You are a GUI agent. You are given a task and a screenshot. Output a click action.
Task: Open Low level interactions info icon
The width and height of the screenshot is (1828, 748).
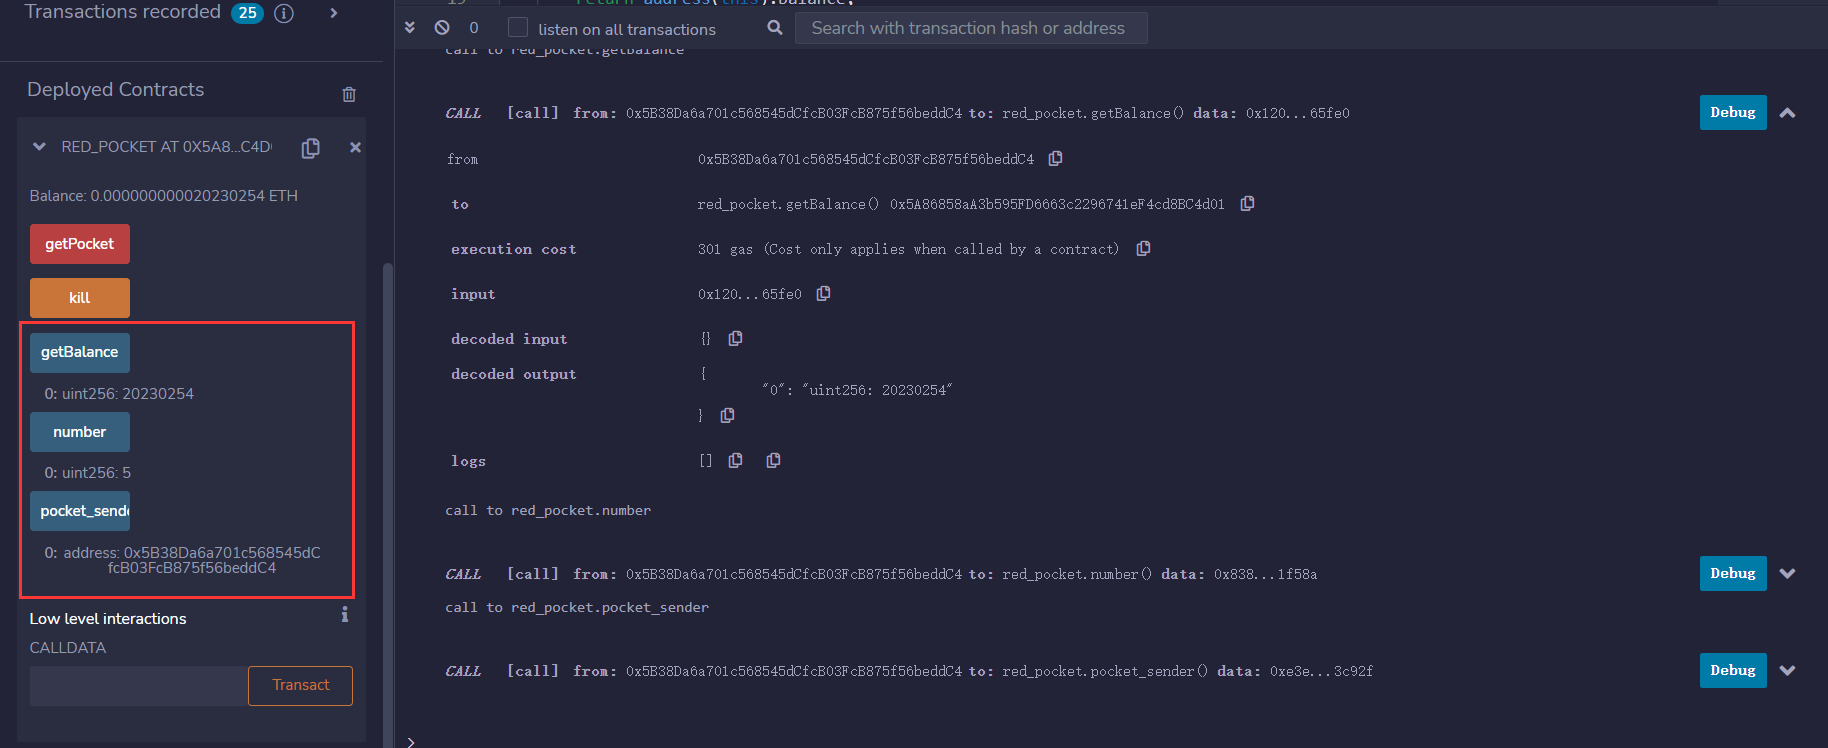345,614
